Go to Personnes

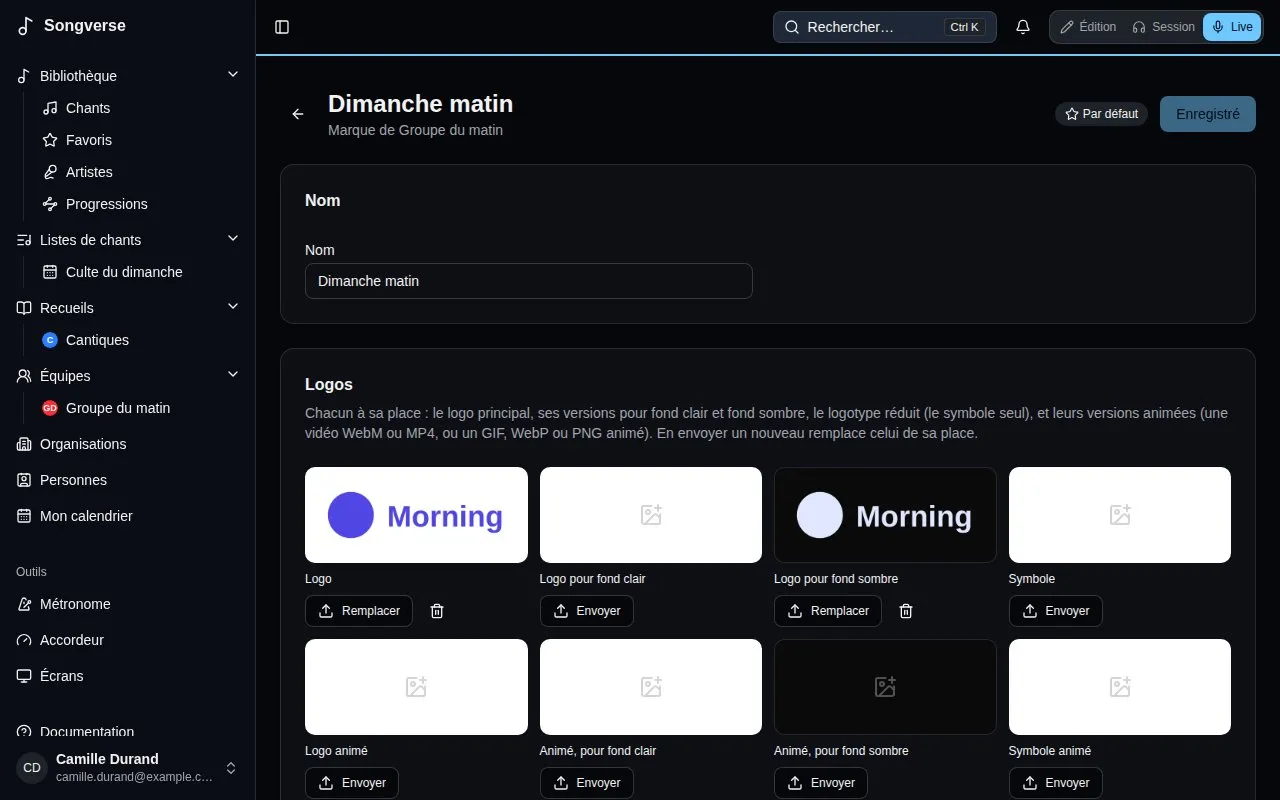coord(128,480)
